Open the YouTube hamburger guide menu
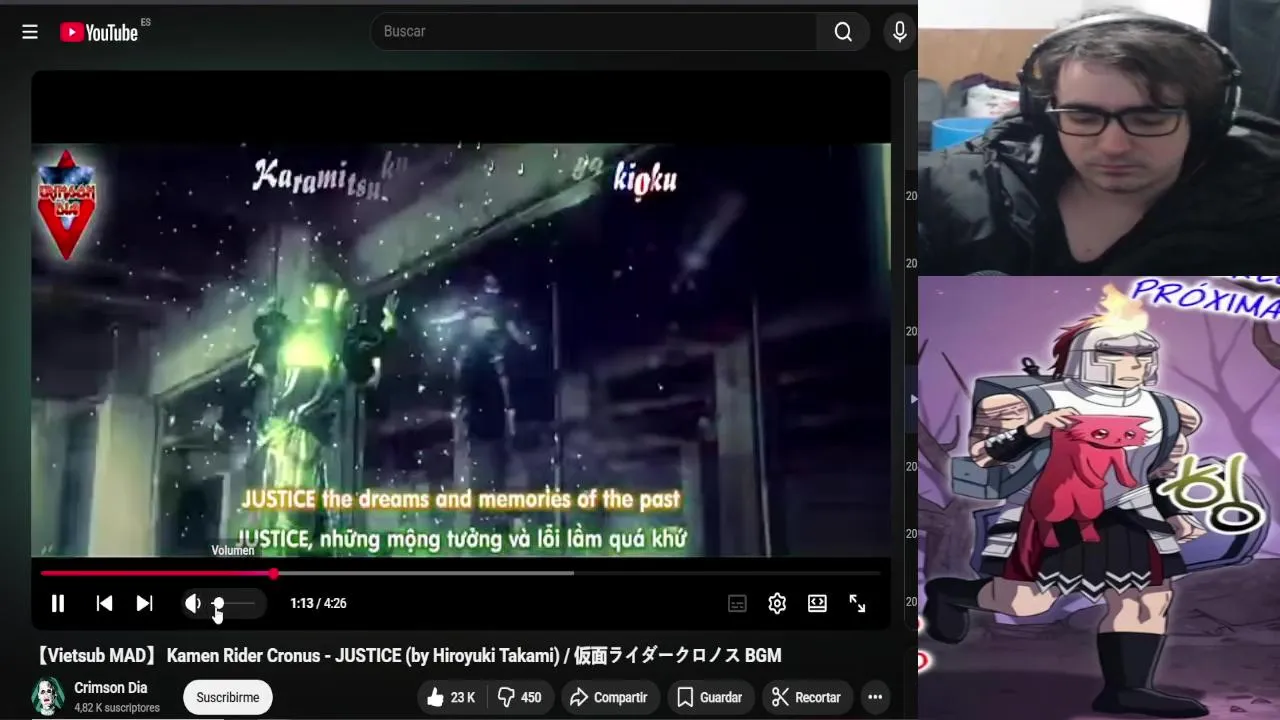Image resolution: width=1280 pixels, height=720 pixels. pos(30,32)
